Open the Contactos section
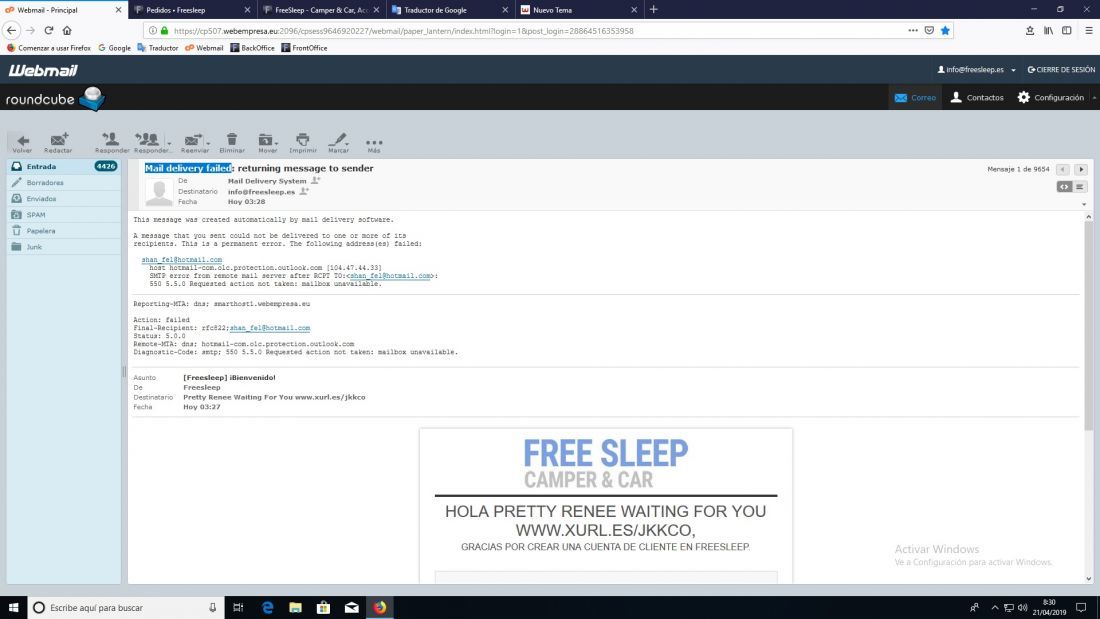The width and height of the screenshot is (1100, 619). pos(977,98)
